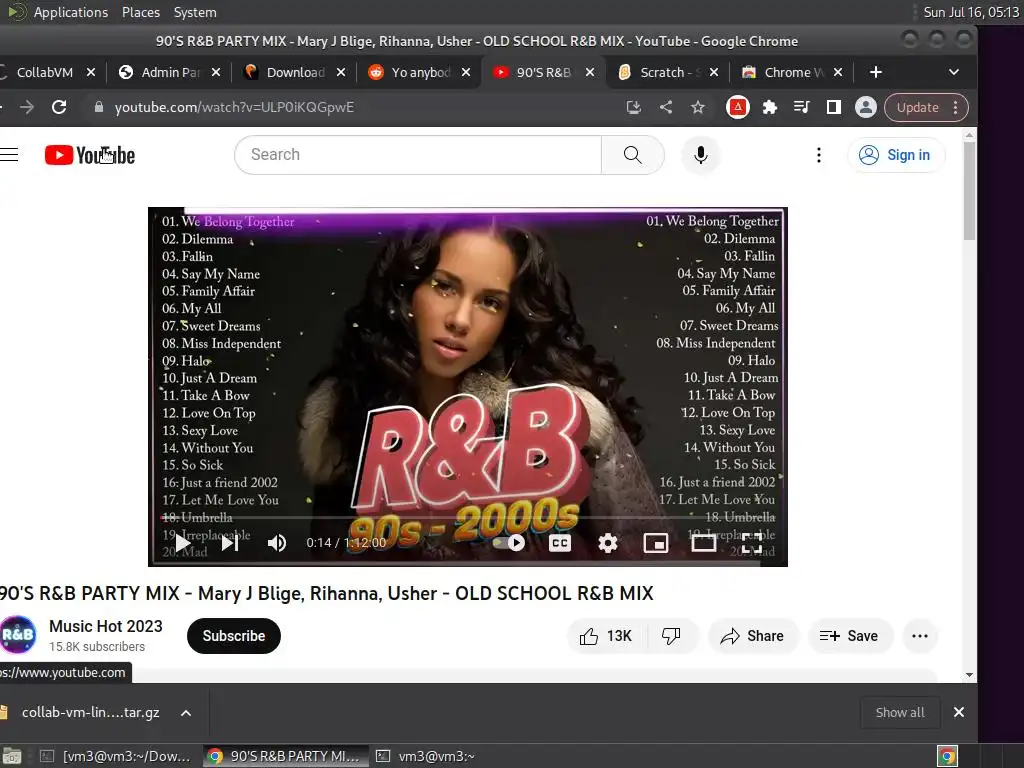1024x768 pixels.
Task: Open the media controls icon in Chrome
Action: point(801,107)
